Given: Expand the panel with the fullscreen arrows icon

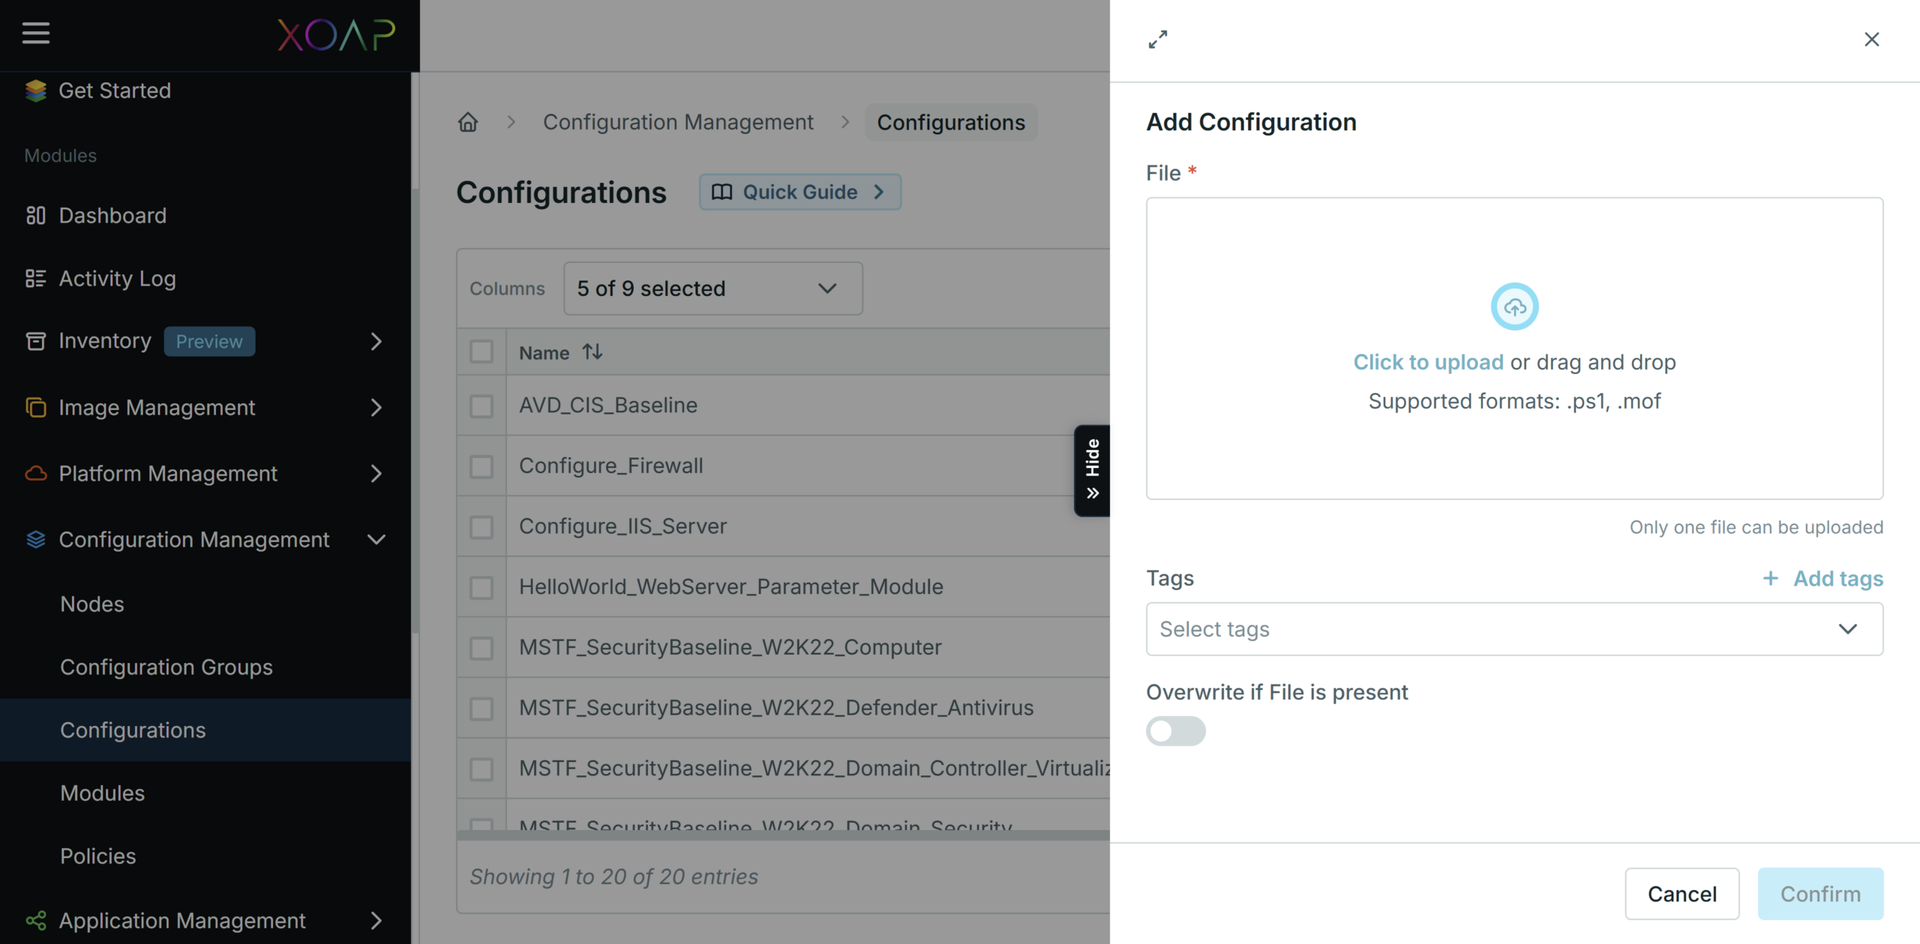Looking at the screenshot, I should (x=1158, y=39).
